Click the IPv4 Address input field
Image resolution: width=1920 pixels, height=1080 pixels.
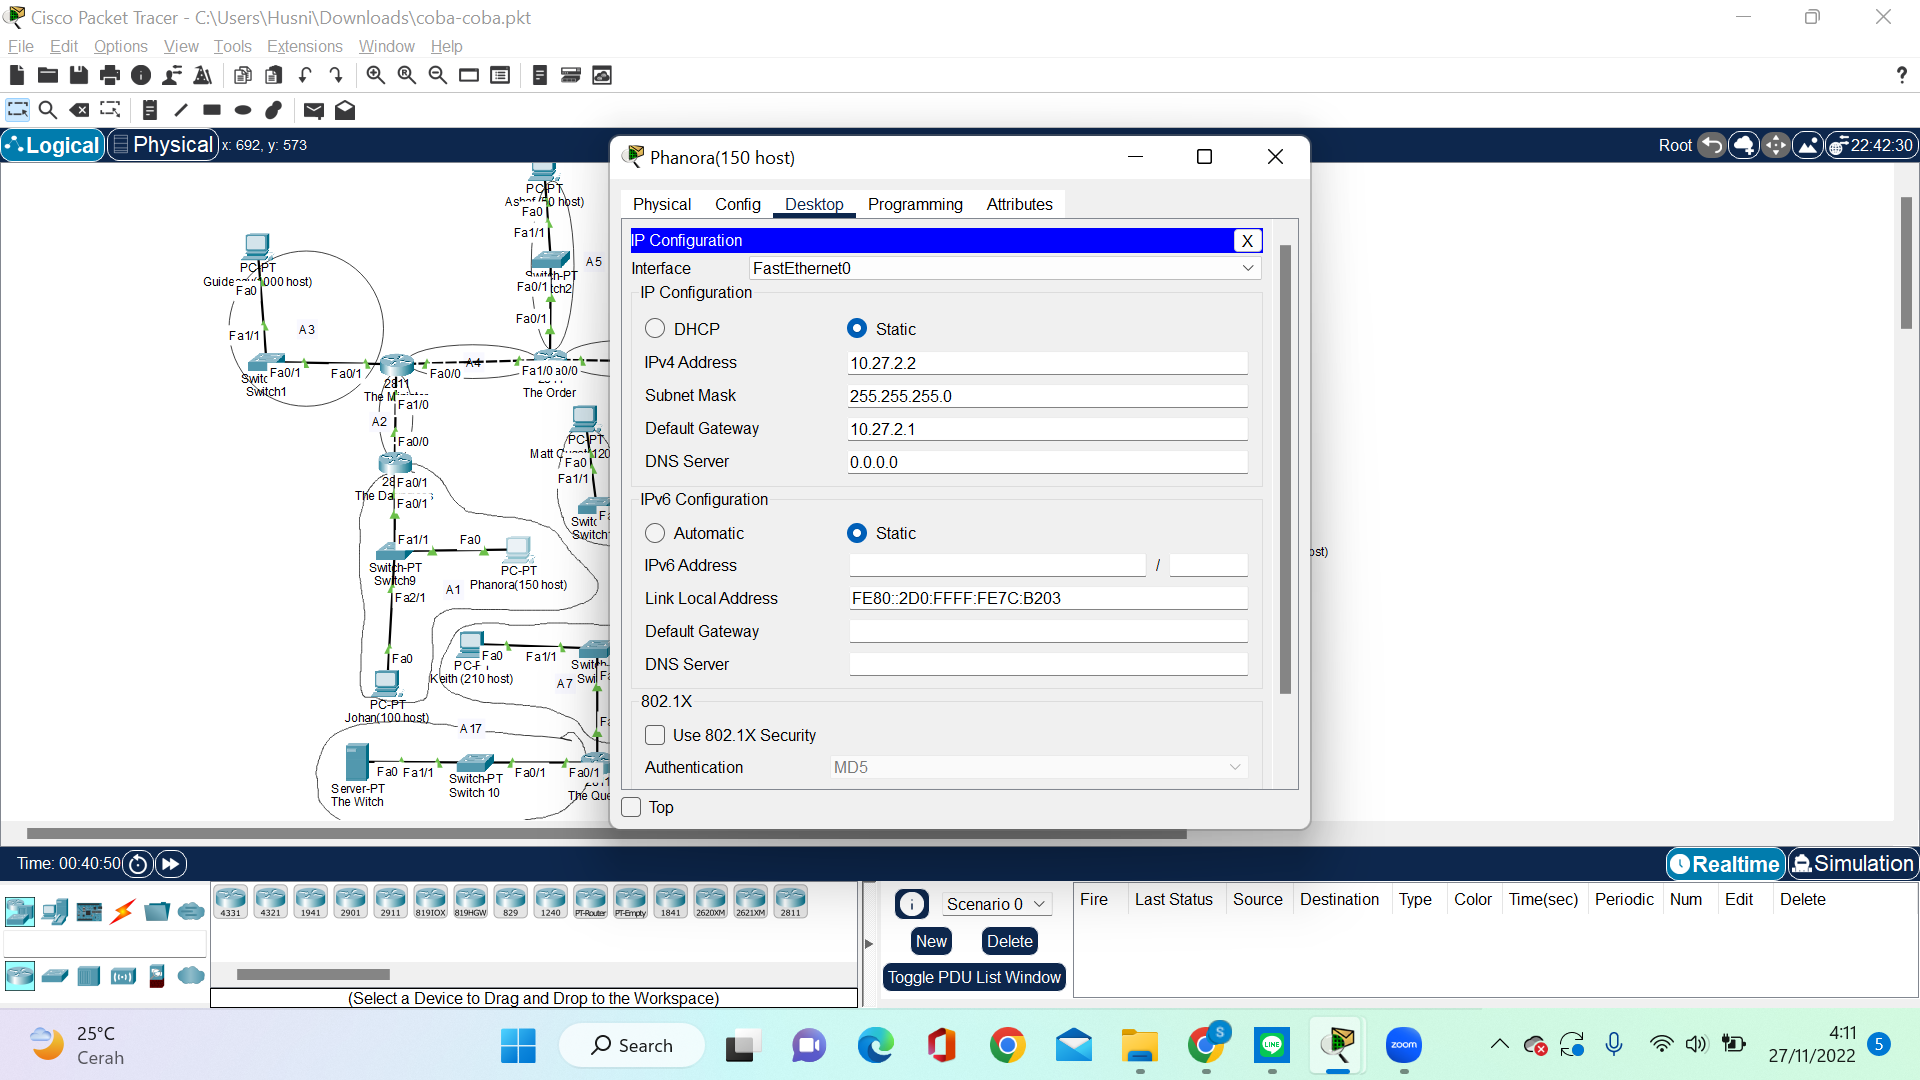(1047, 363)
